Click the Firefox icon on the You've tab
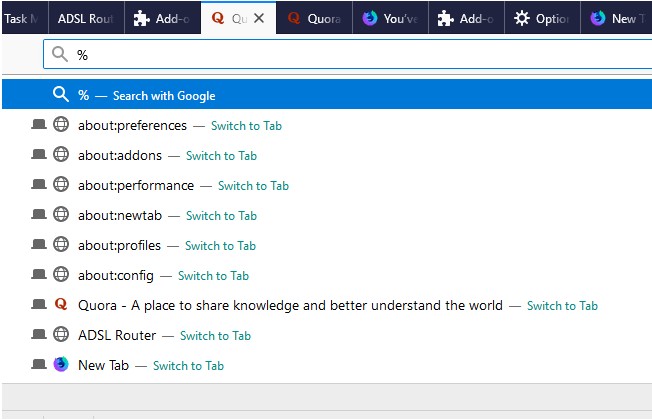652x420 pixels. tap(370, 18)
